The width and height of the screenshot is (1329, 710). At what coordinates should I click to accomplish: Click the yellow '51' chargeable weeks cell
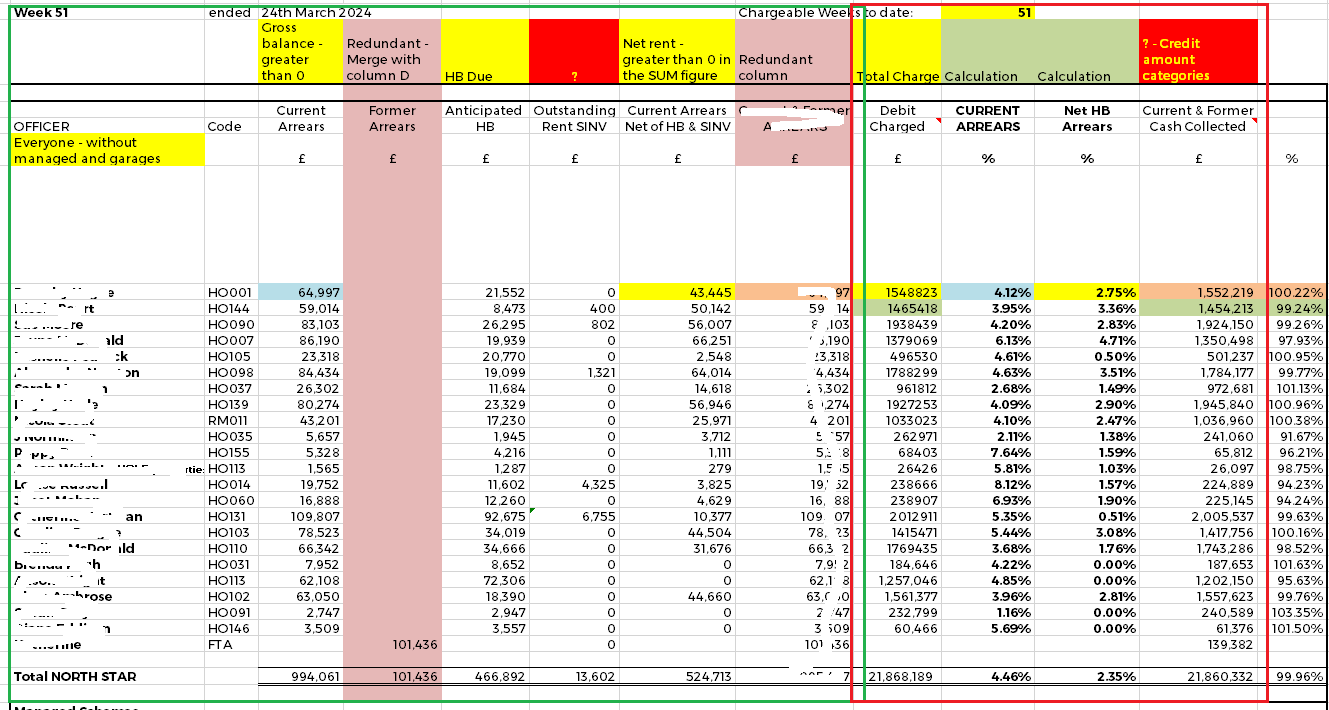point(988,12)
